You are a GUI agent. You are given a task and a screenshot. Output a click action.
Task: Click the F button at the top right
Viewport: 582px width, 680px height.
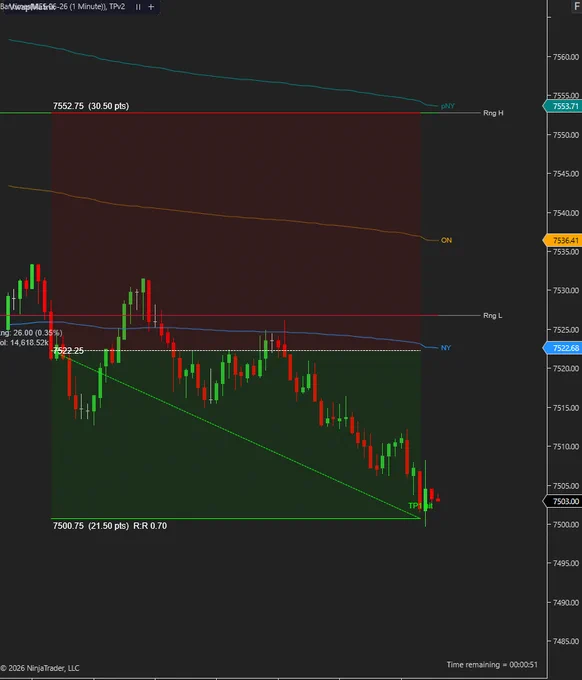(x=576, y=7)
